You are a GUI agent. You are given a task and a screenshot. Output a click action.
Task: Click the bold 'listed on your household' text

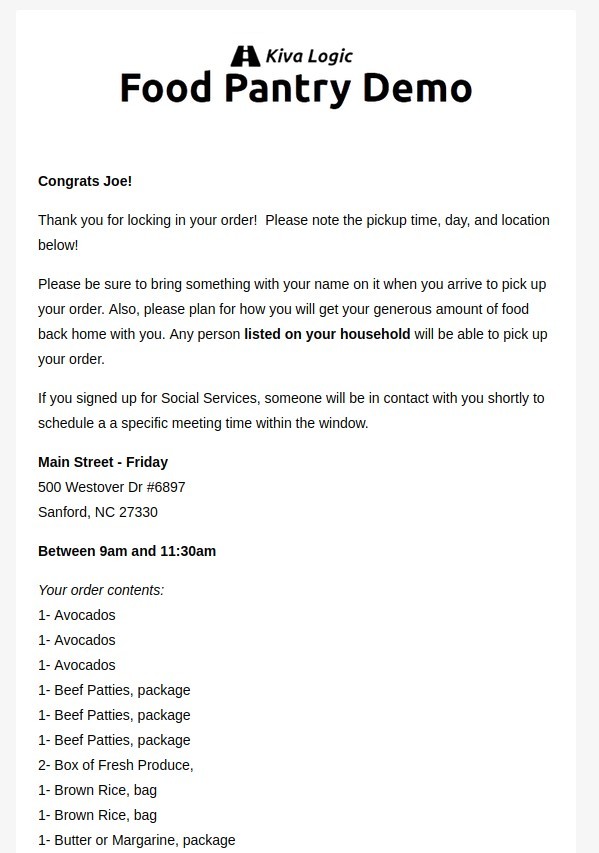pos(327,334)
